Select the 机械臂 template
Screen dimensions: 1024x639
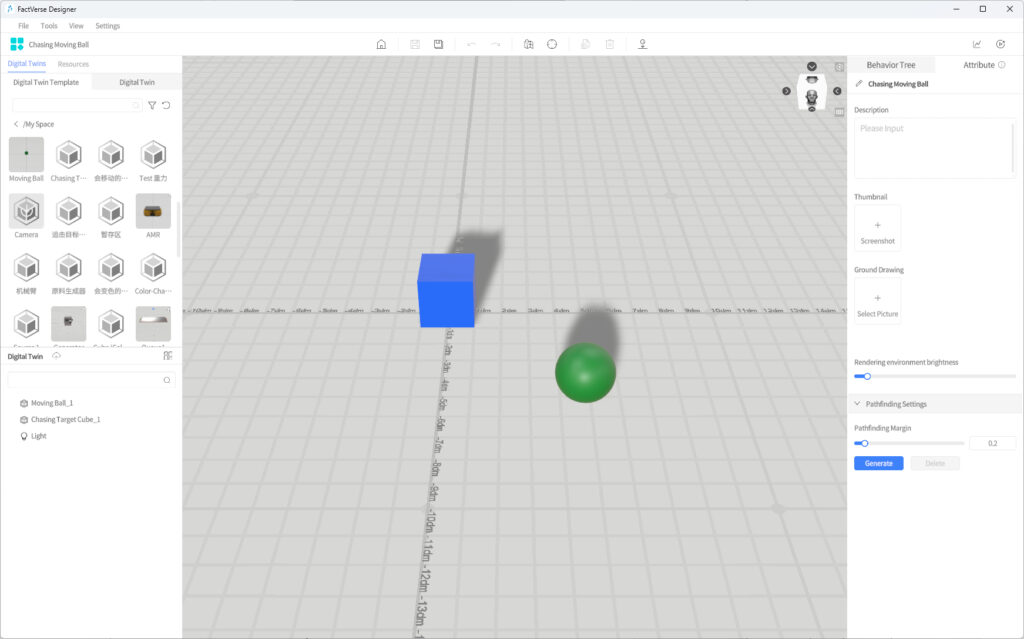tap(26, 272)
